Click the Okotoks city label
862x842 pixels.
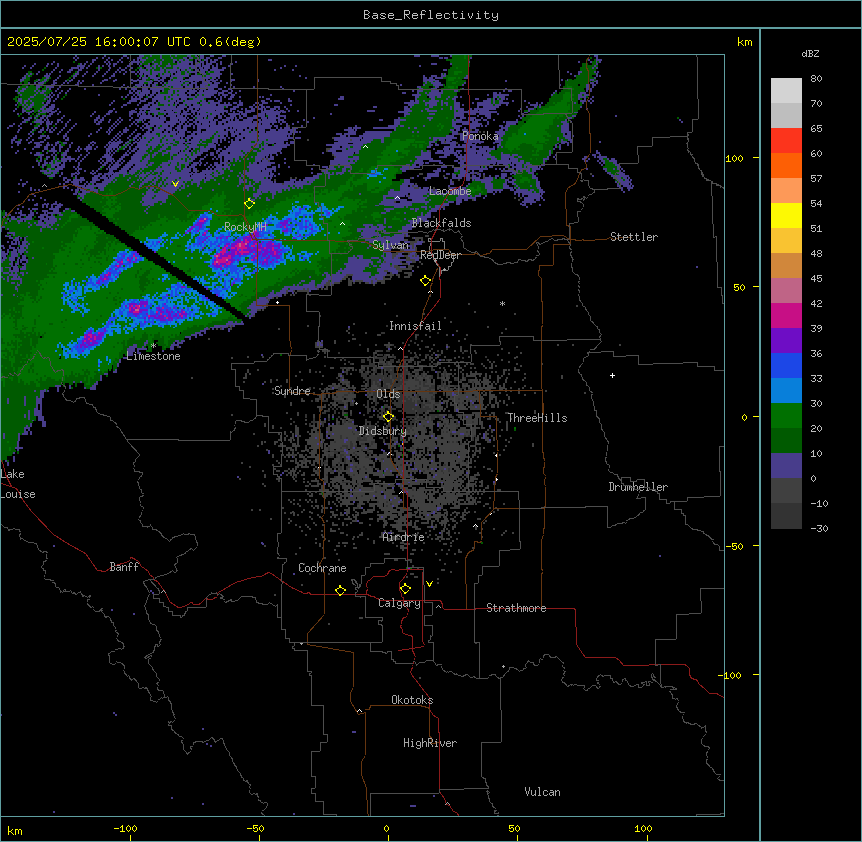click(x=412, y=700)
